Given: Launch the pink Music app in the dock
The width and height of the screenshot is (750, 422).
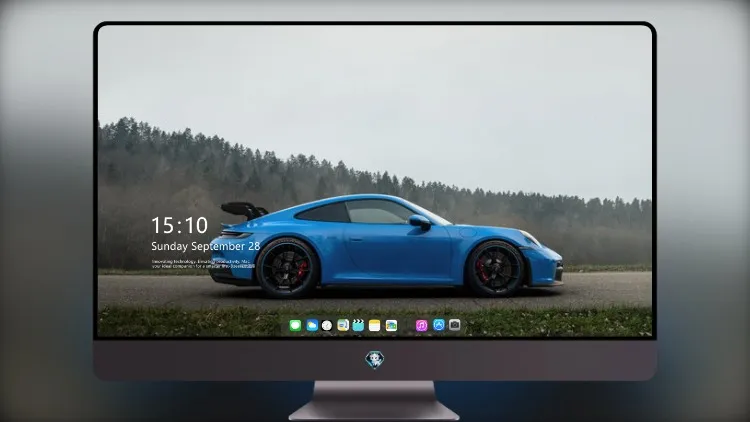Looking at the screenshot, I should pos(421,325).
